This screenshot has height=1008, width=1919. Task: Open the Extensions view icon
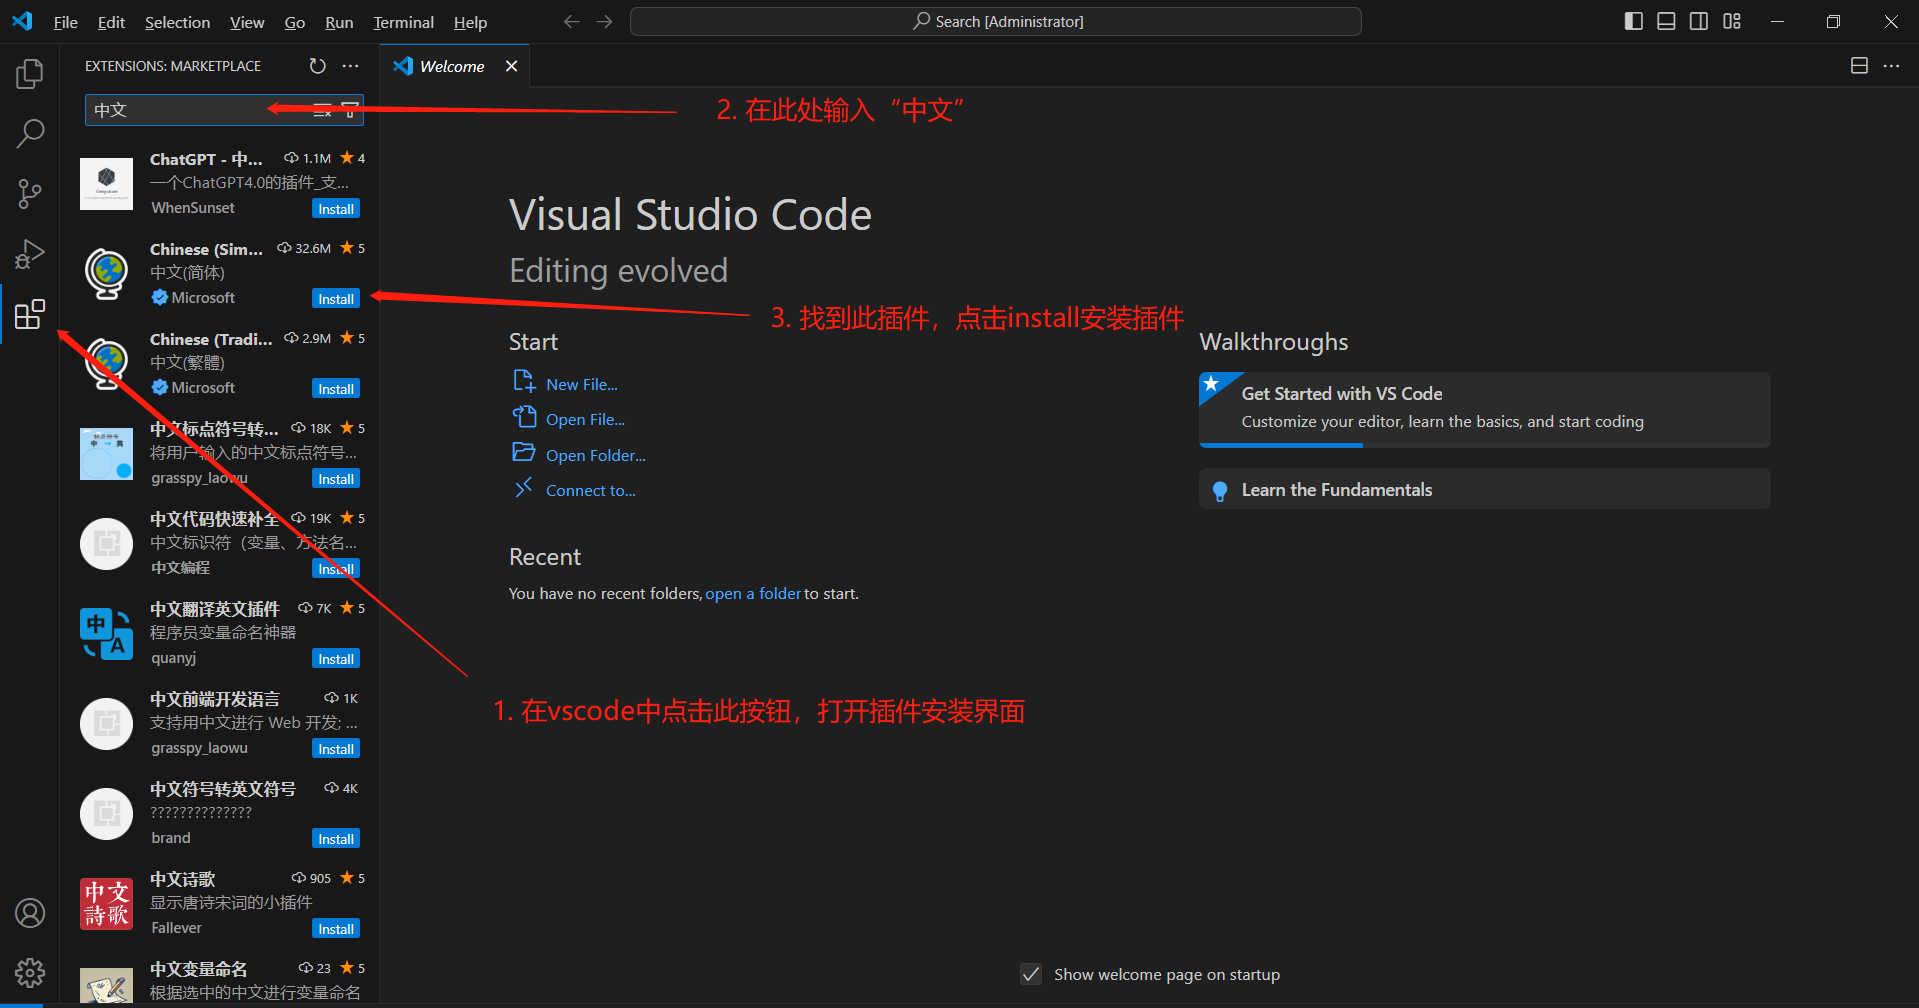point(30,314)
